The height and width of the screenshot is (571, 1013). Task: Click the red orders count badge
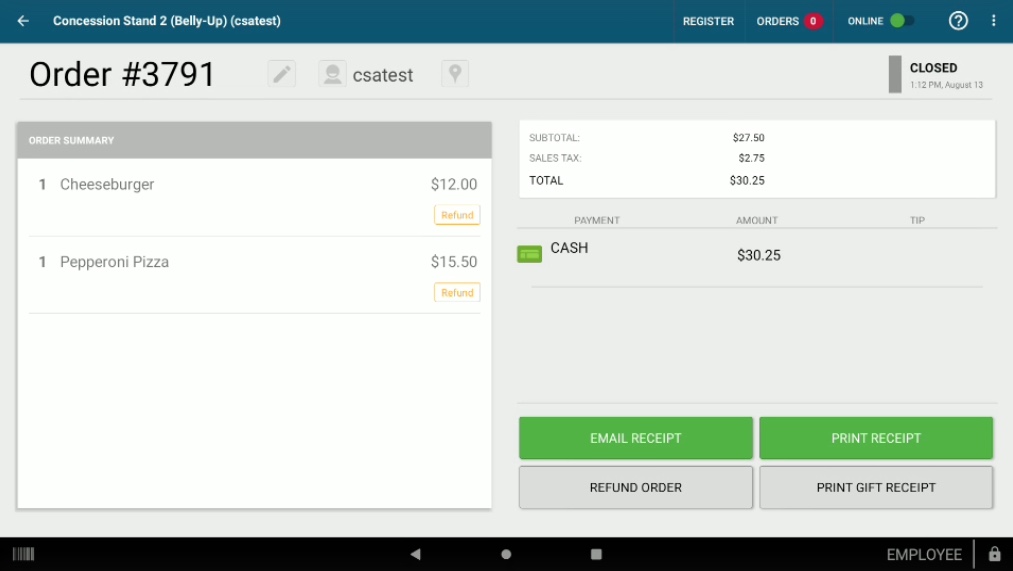click(813, 21)
